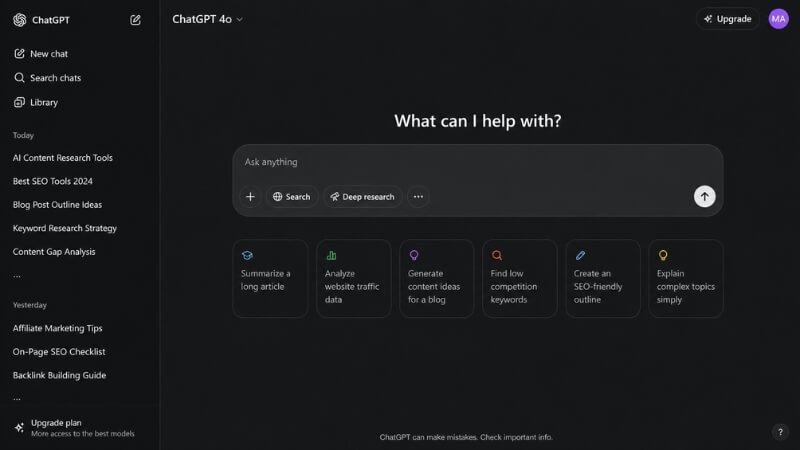The height and width of the screenshot is (450, 800).
Task: Open Keyword Research Strategy chat
Action: 65,228
